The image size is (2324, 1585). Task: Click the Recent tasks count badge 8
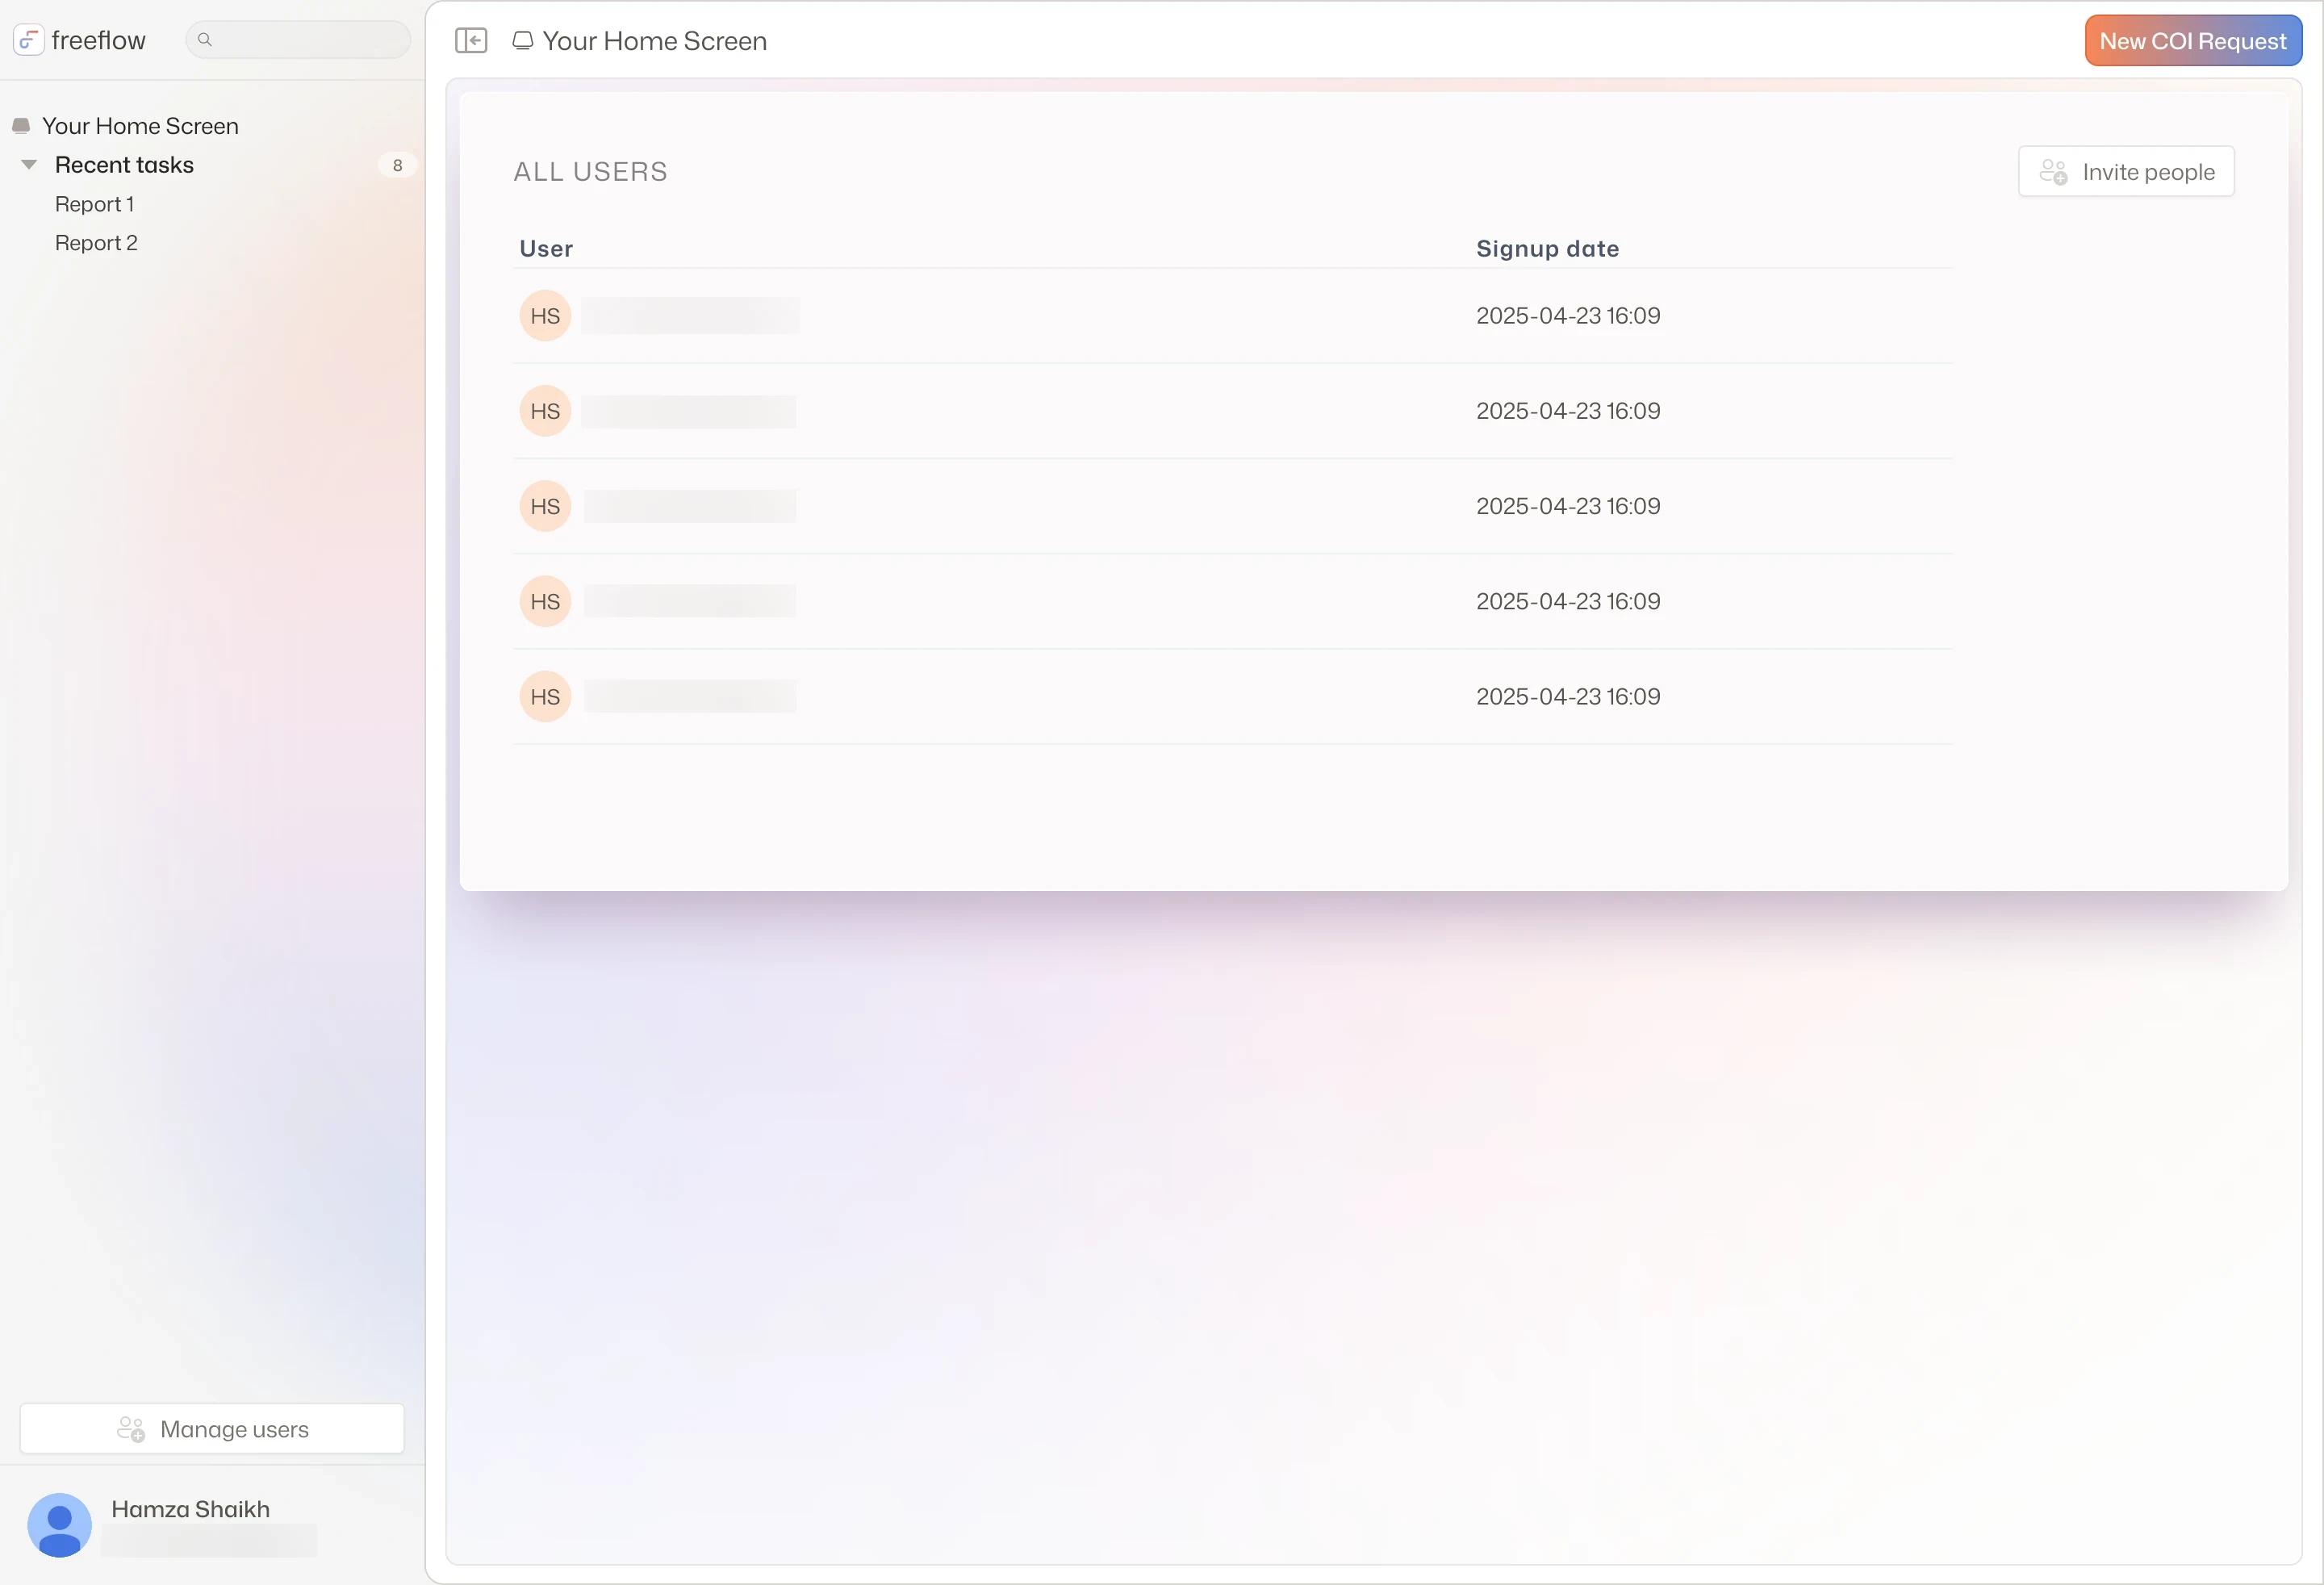click(x=397, y=165)
